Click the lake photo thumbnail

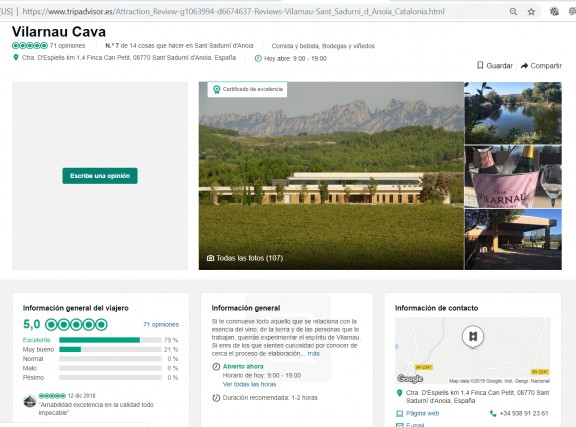click(x=513, y=113)
